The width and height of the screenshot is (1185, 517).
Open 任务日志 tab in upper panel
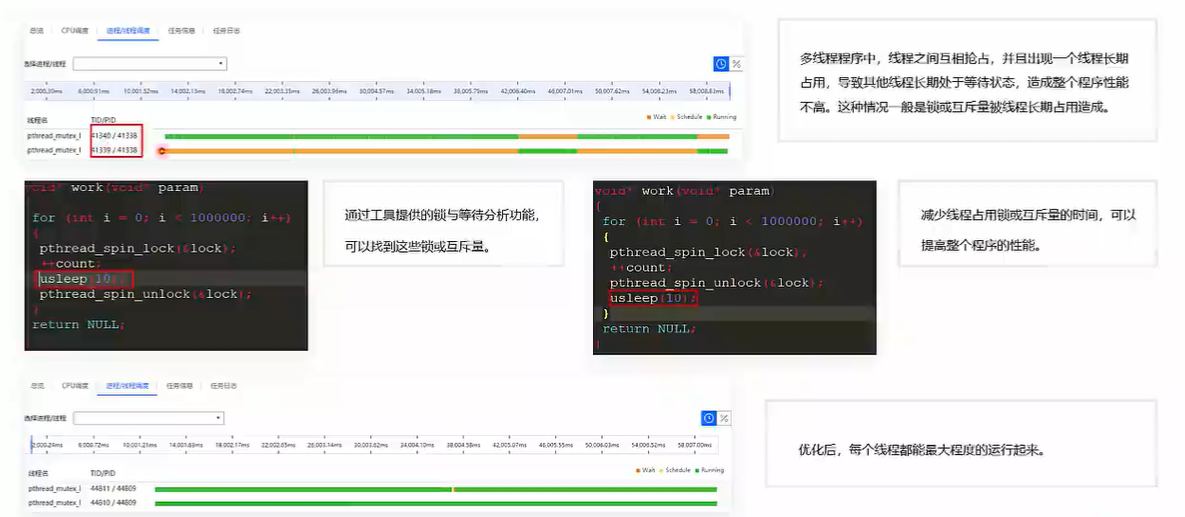227,31
